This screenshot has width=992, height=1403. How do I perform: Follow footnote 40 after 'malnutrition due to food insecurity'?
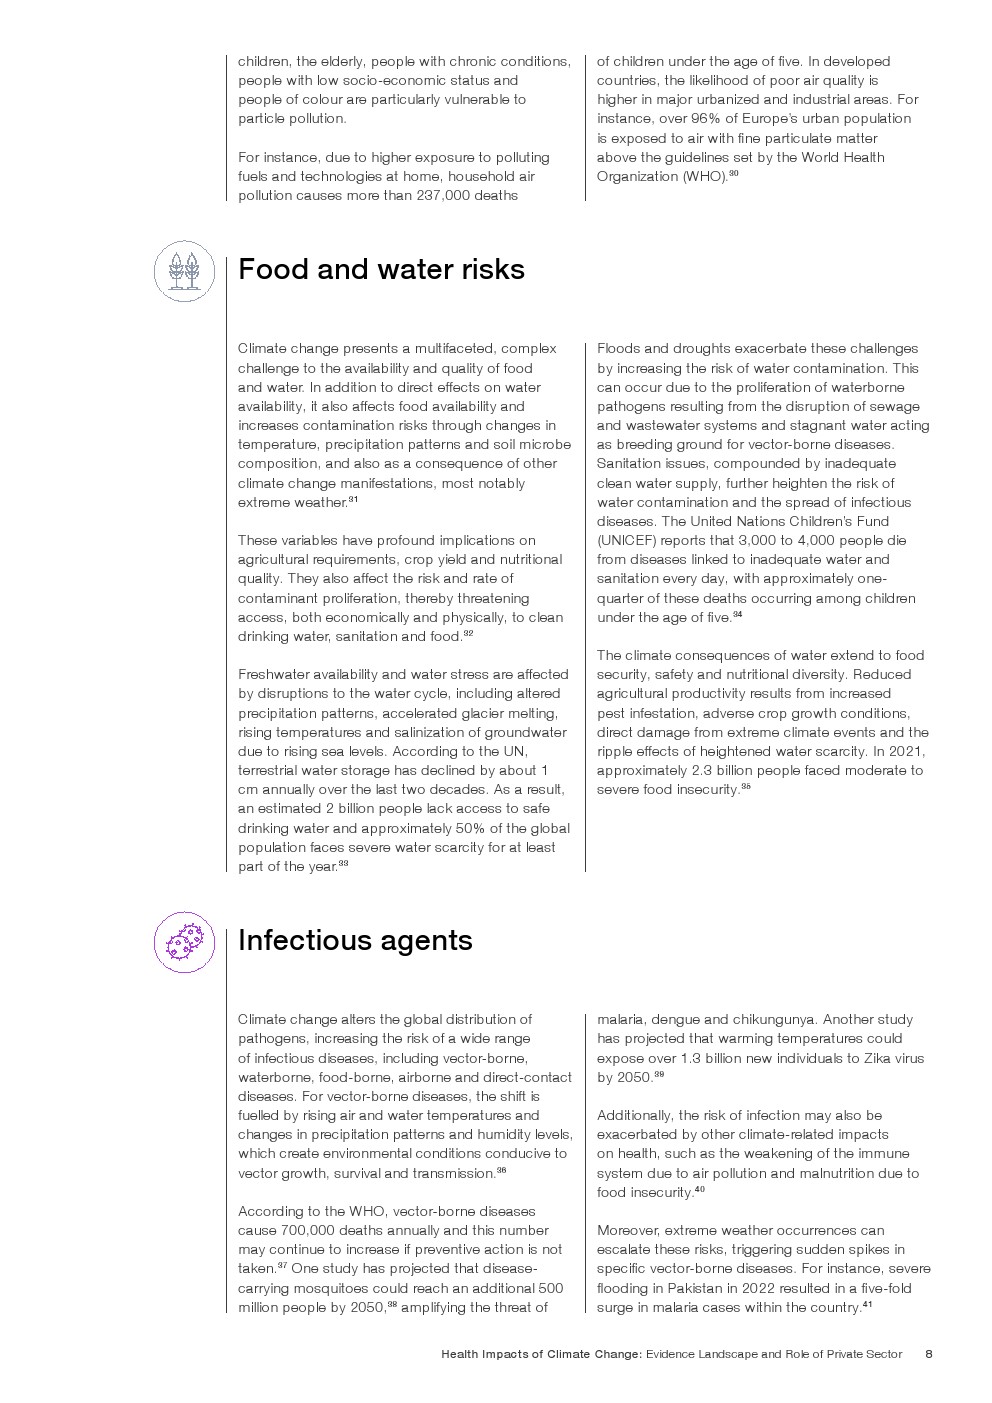point(700,1189)
